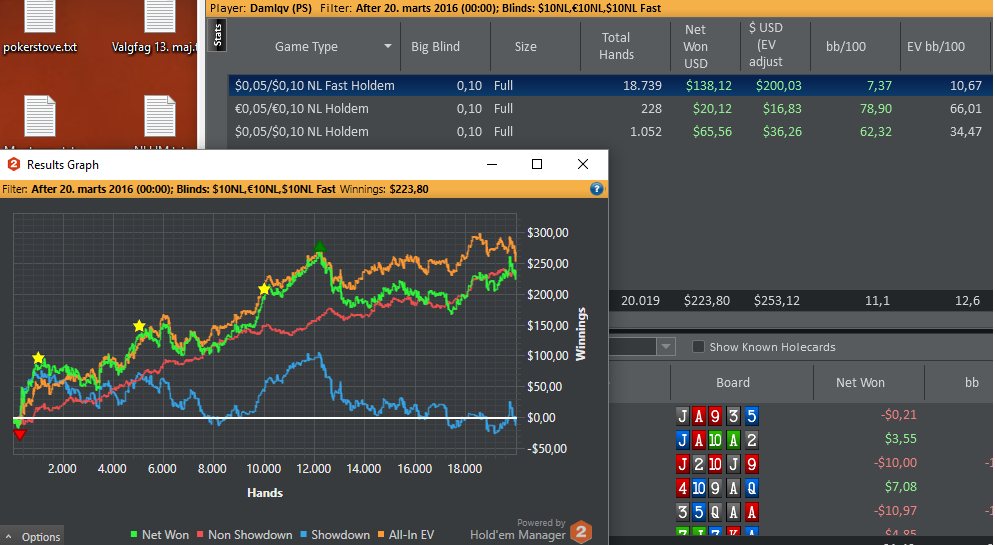Click the Hold'em Manager 2 logo
Screen dimensions: 995x545
[x=581, y=532]
